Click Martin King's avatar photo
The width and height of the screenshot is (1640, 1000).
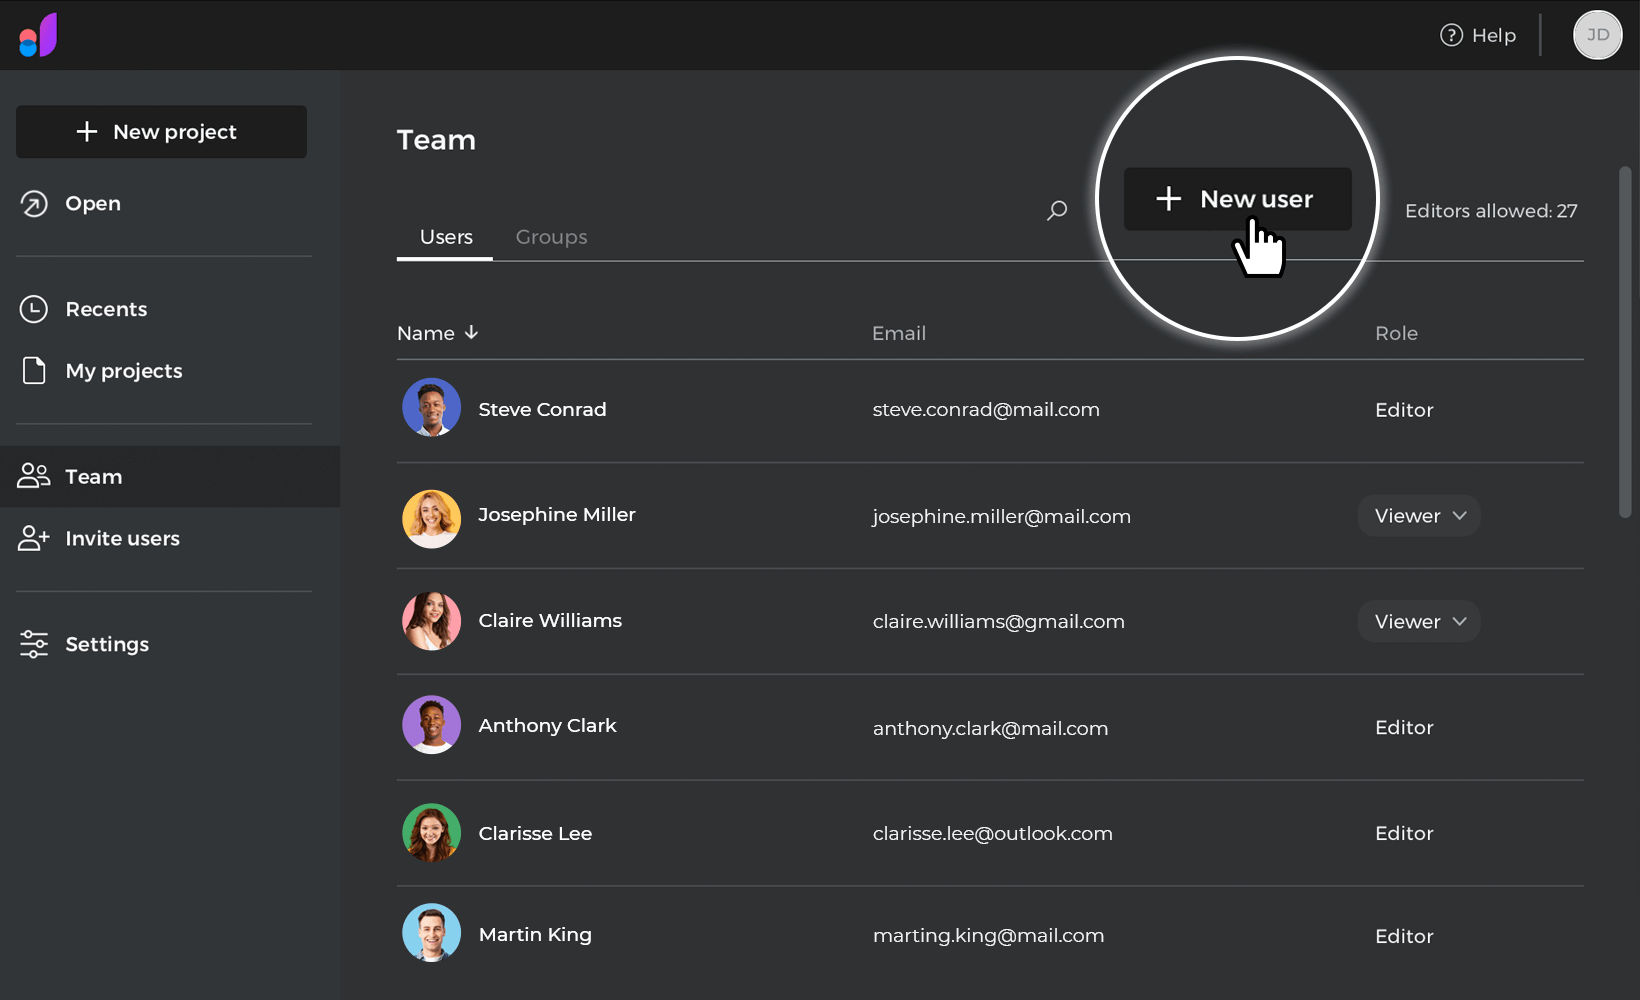(x=431, y=933)
